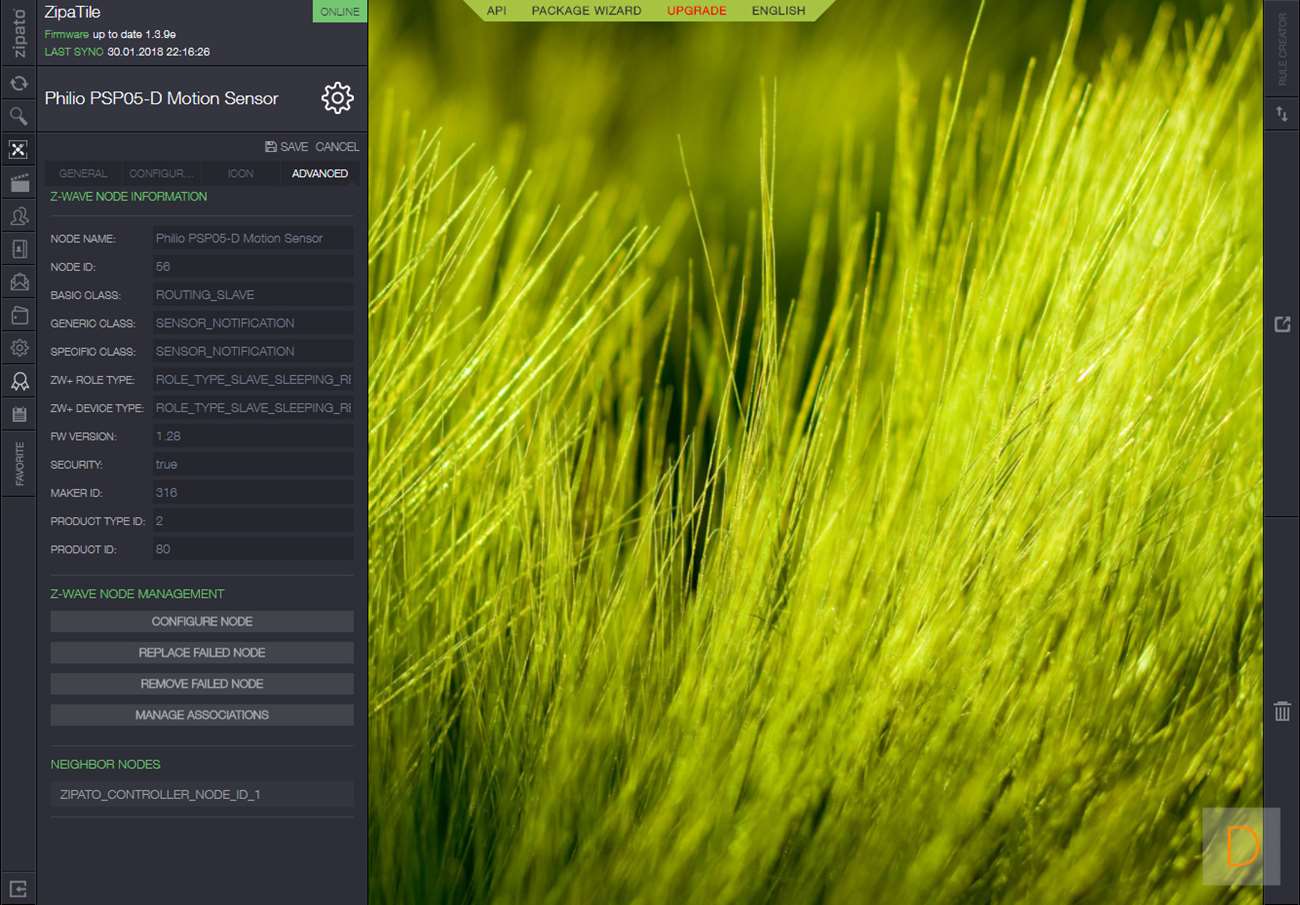Open the users icon in sidebar

18,216
